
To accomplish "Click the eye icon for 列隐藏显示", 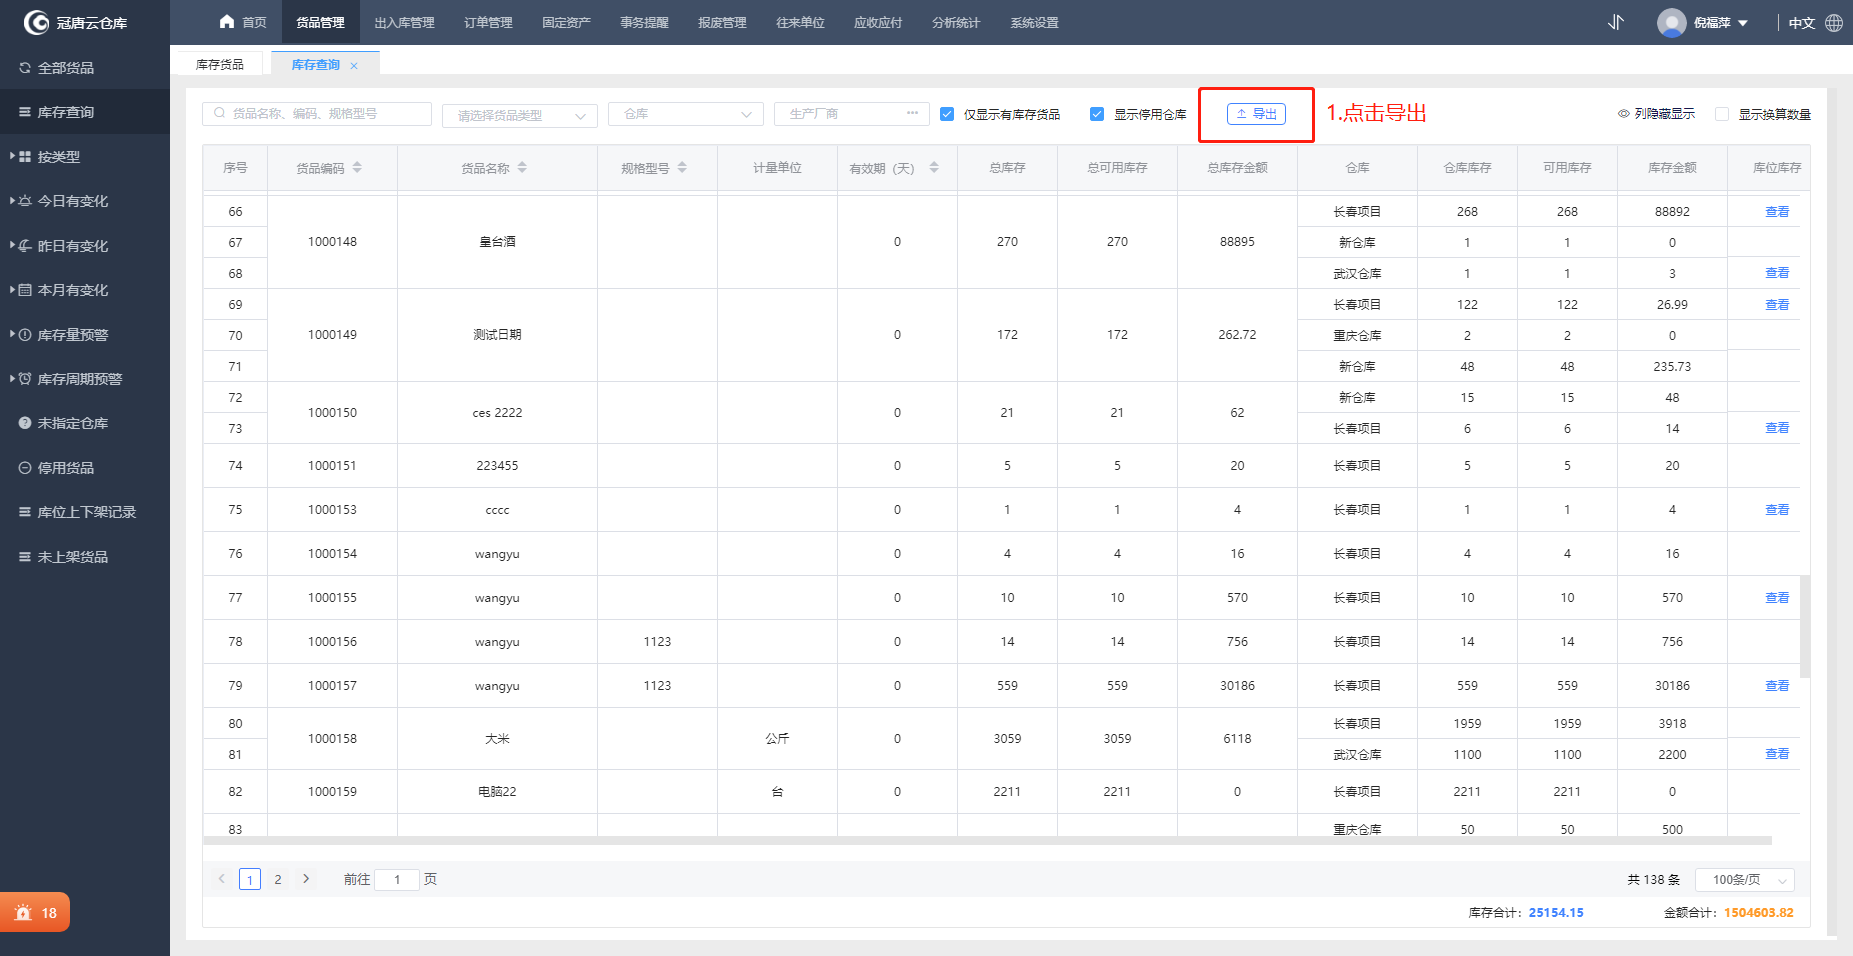I will click(1624, 114).
